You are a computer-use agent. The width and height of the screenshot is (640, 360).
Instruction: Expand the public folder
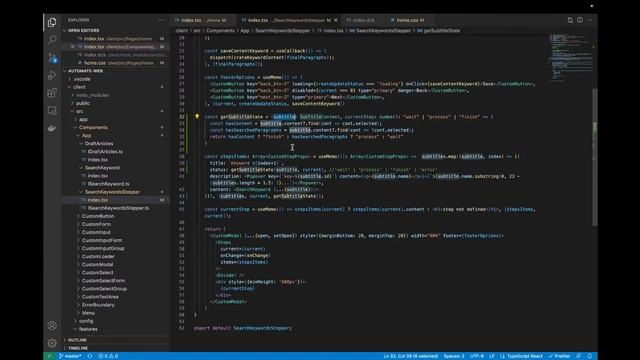82,103
